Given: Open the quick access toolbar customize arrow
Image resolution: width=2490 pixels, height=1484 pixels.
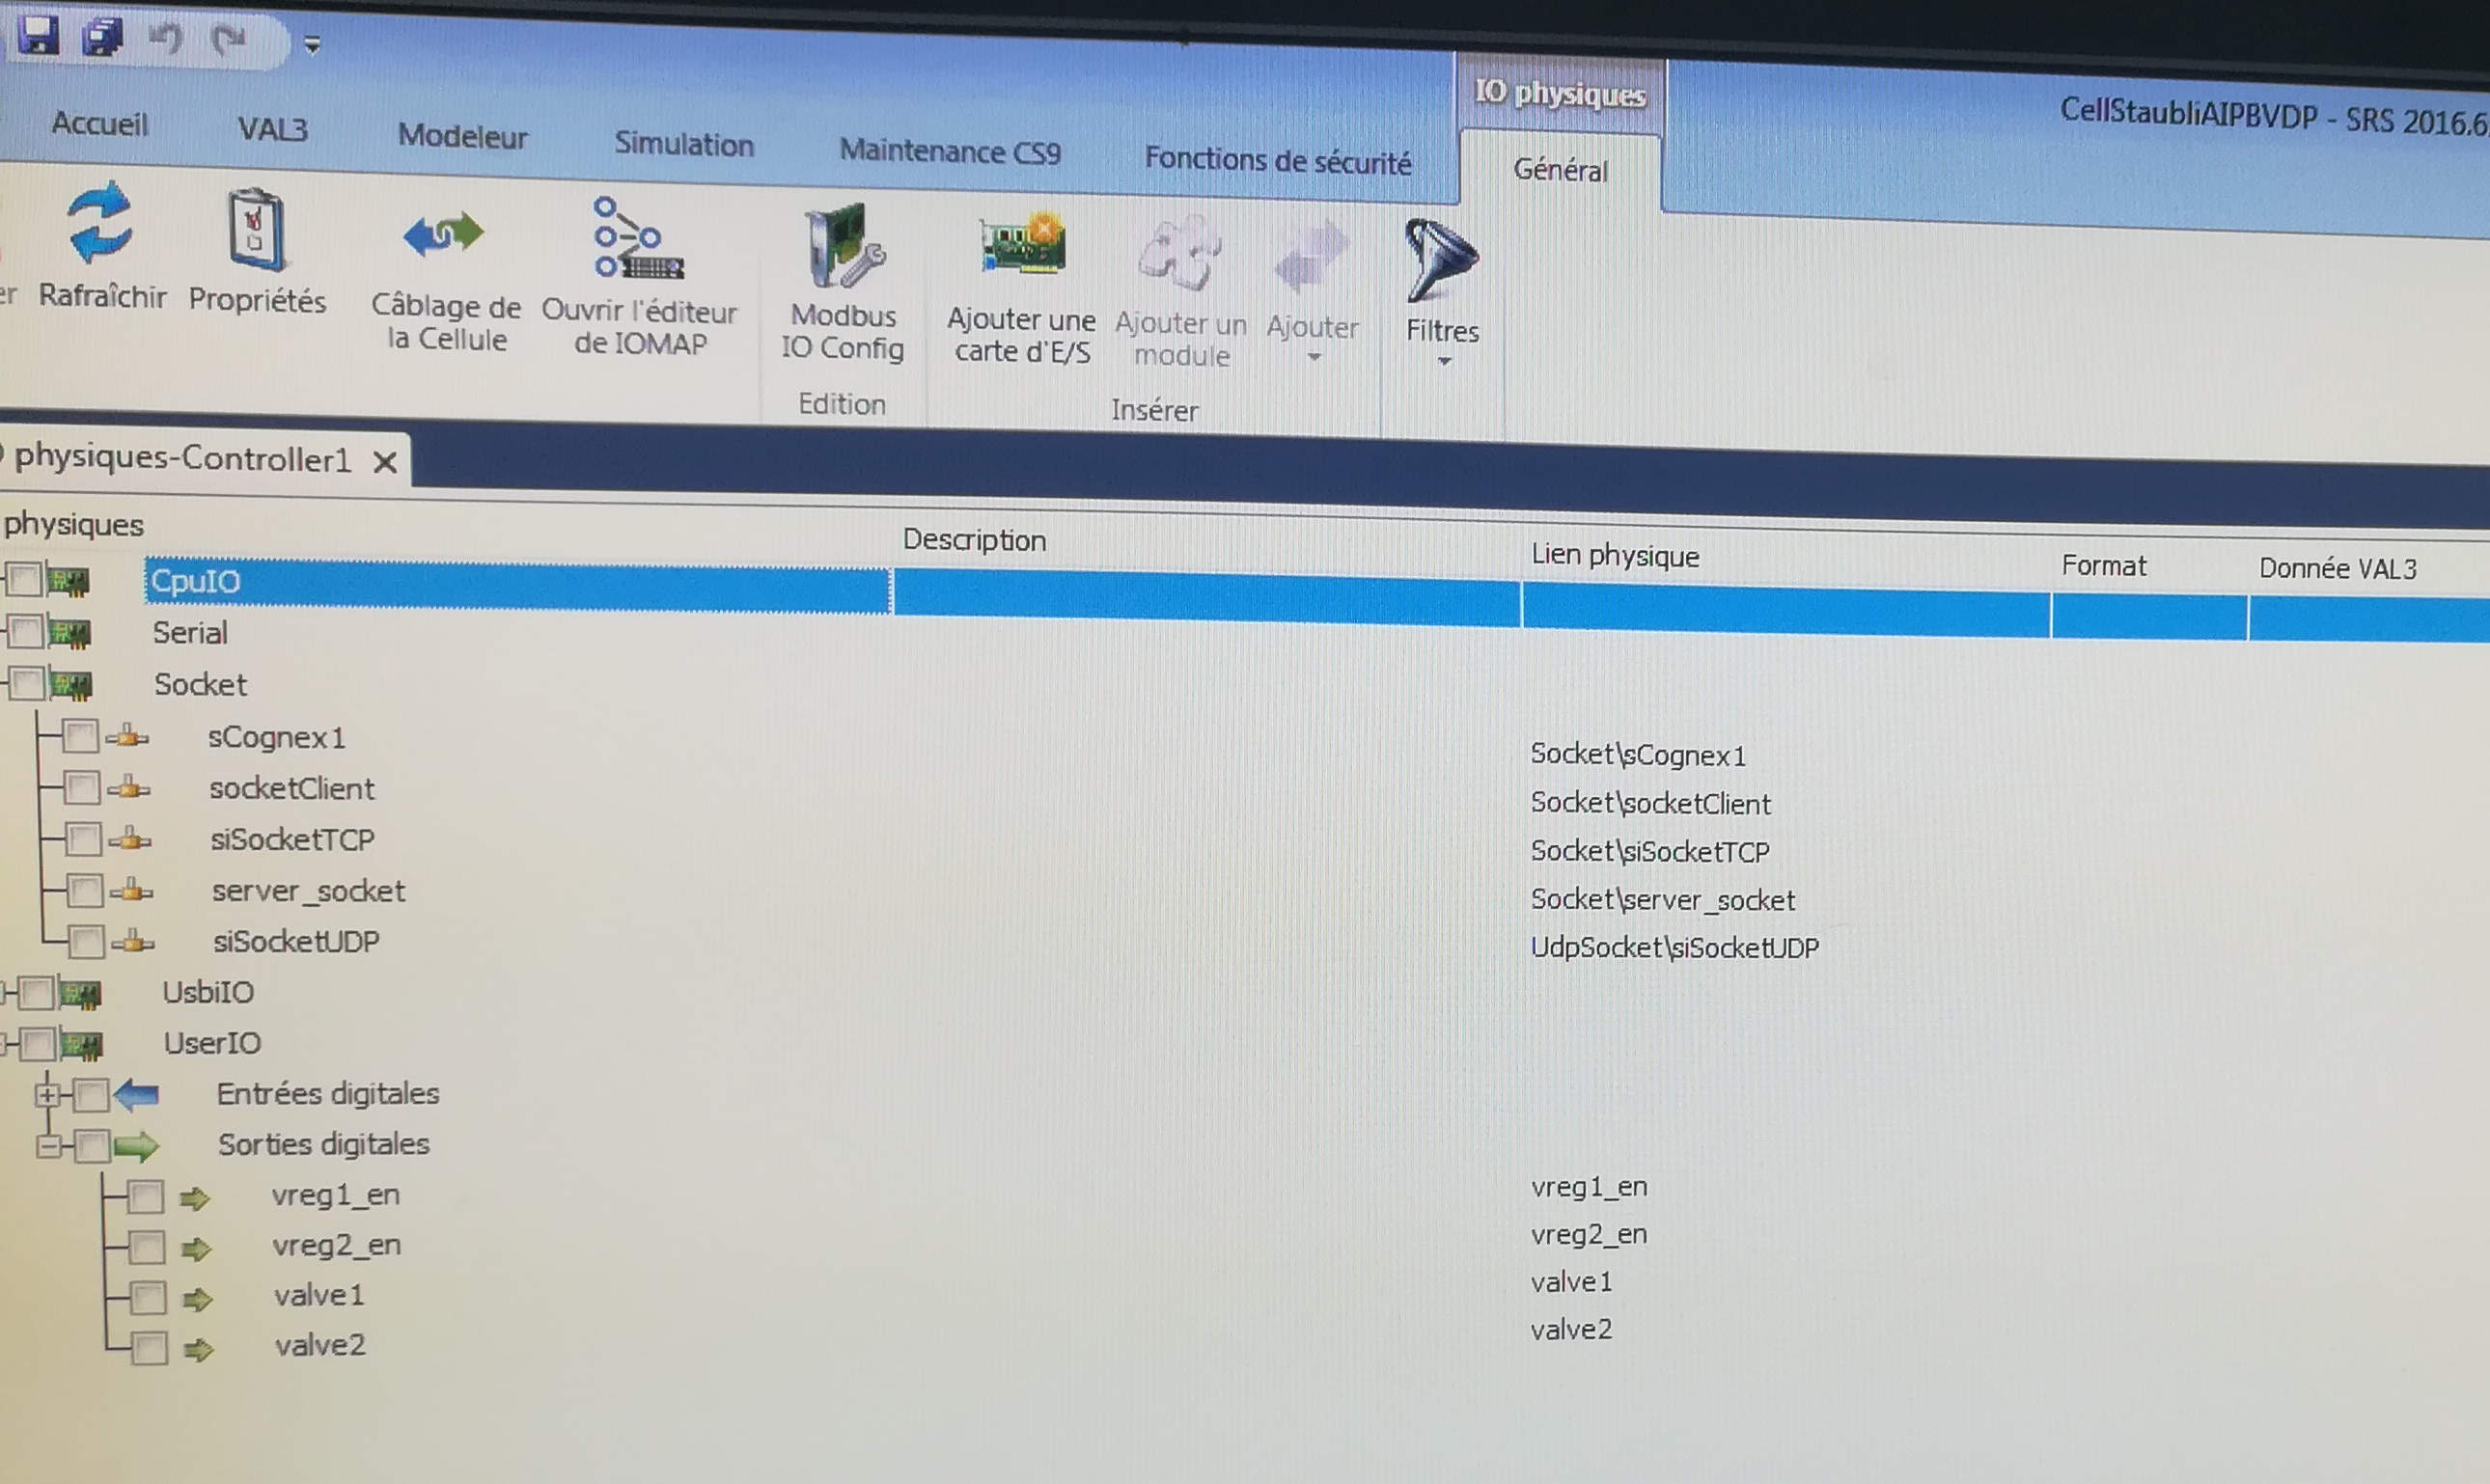Looking at the screenshot, I should click(312, 45).
